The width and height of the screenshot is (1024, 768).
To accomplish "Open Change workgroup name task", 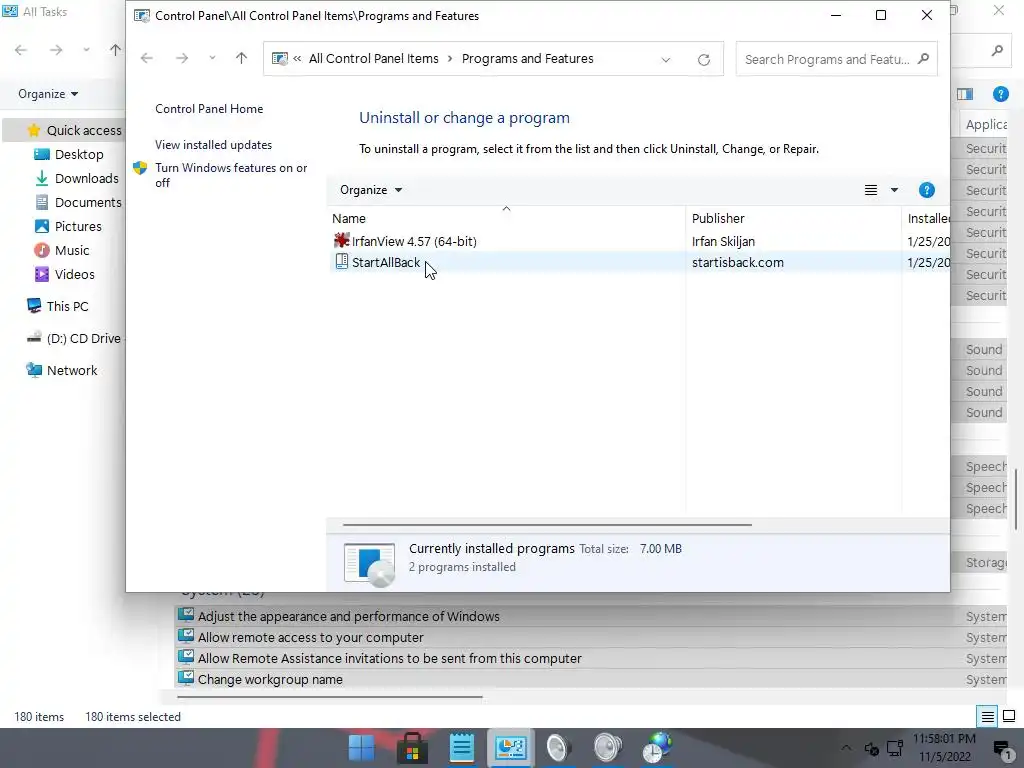I will click(x=270, y=679).
